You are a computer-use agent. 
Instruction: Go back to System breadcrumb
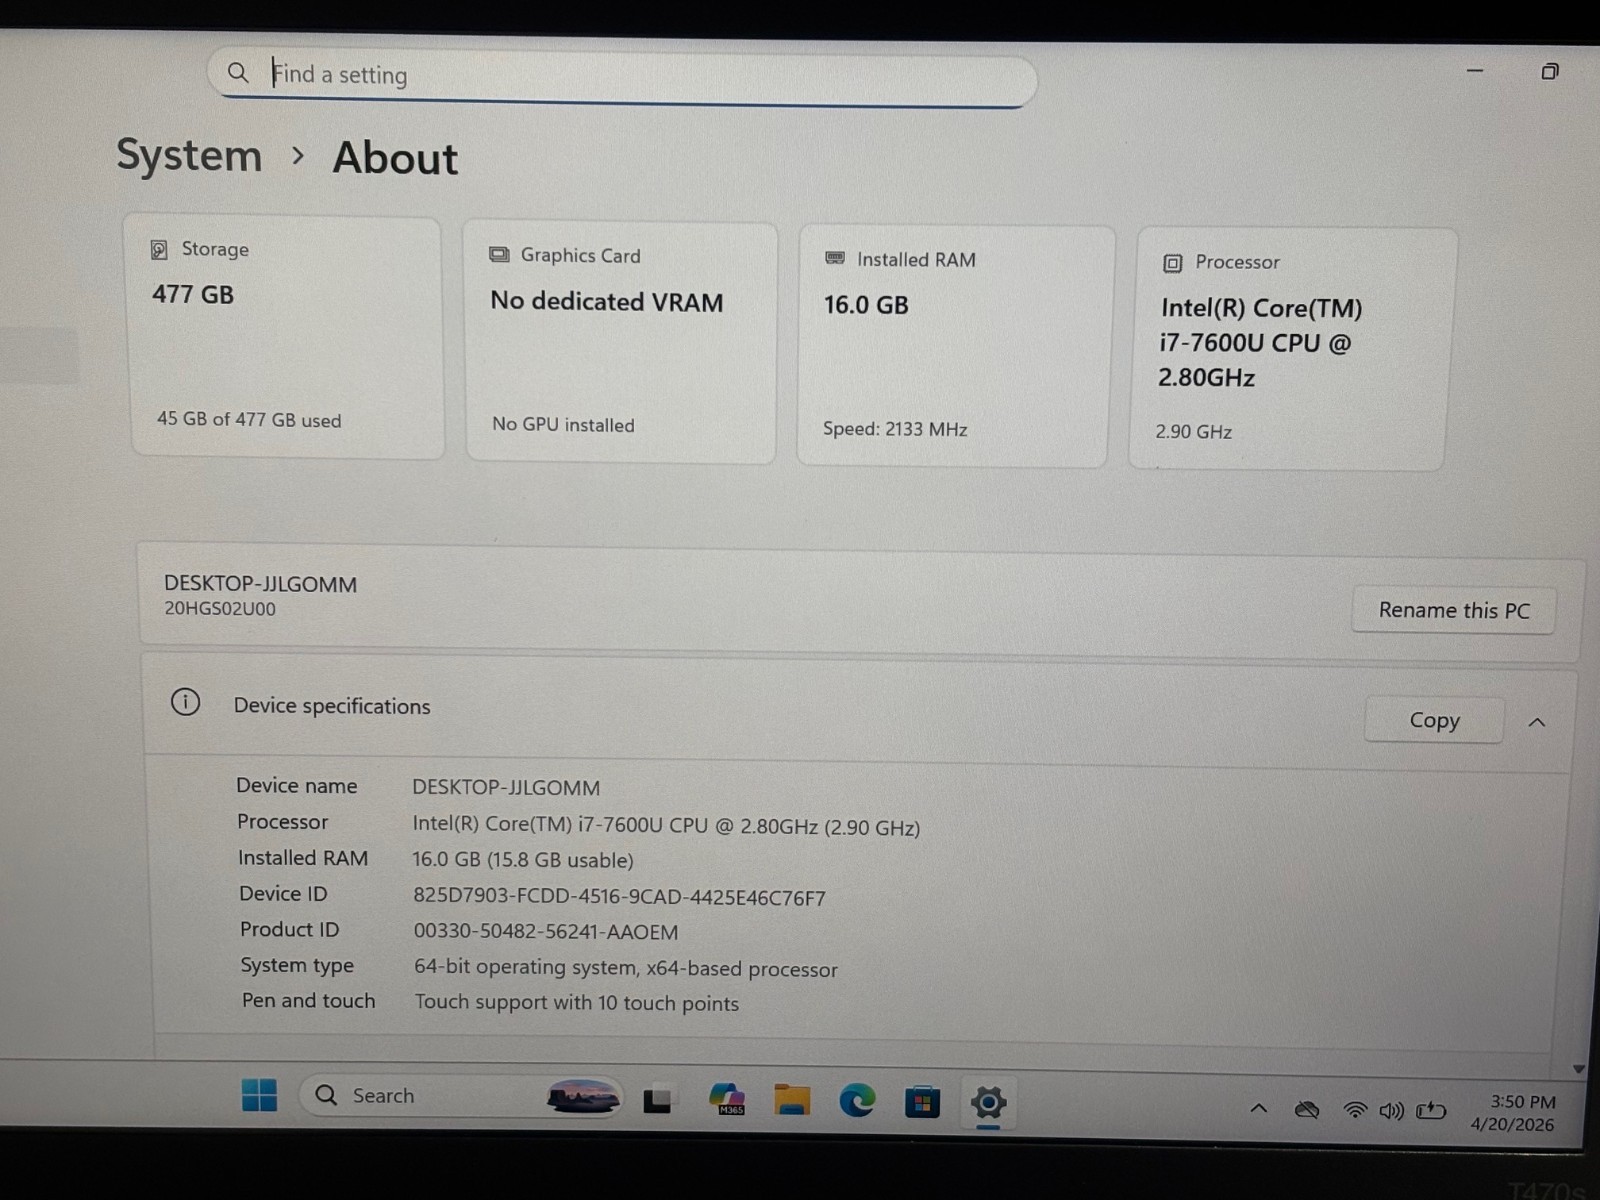[189, 156]
